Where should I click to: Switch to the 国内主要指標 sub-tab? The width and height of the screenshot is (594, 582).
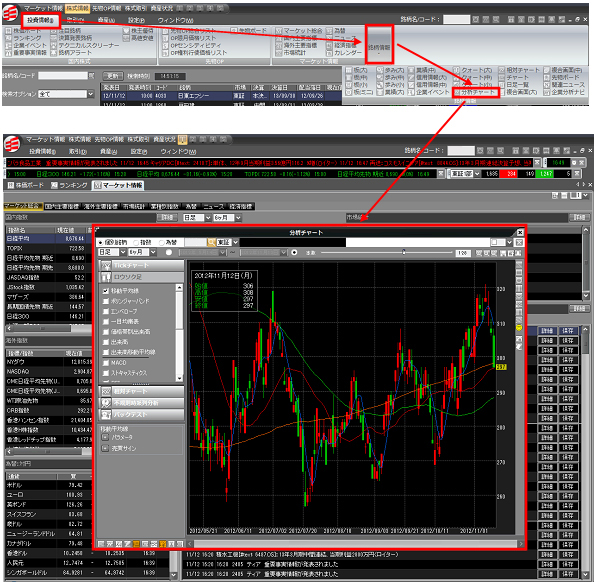62,206
